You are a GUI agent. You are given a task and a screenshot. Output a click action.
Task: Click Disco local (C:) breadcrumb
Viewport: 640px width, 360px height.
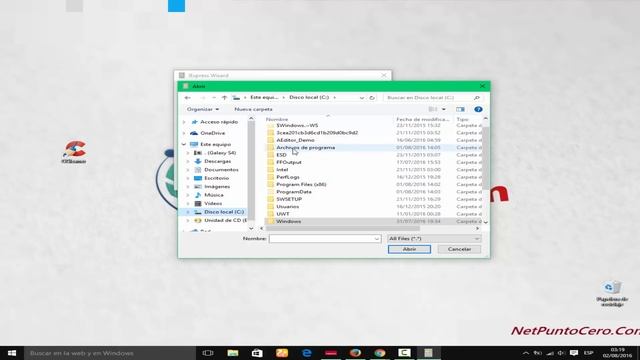click(x=309, y=97)
